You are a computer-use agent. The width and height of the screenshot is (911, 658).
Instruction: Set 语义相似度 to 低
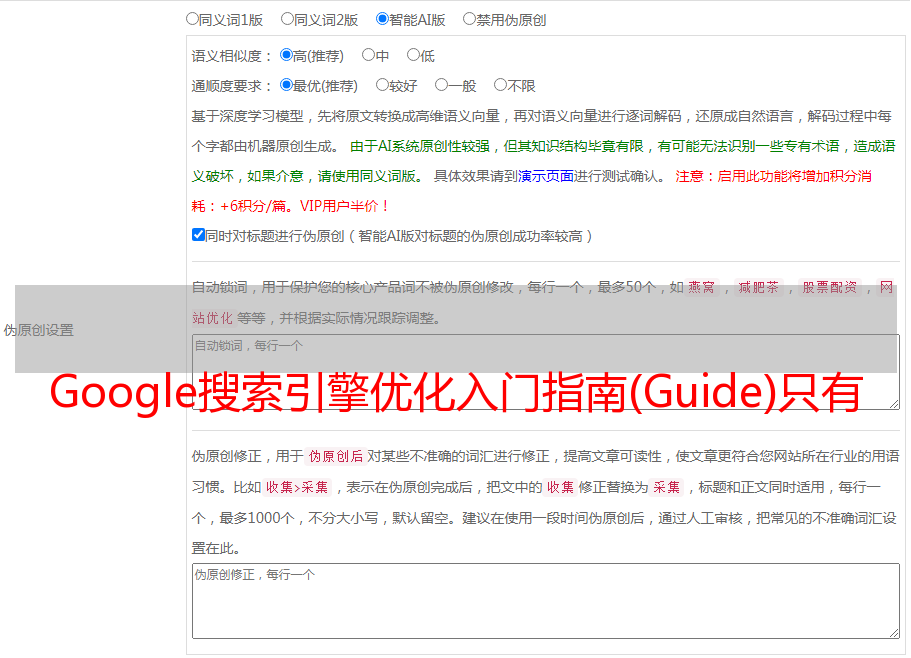(413, 55)
